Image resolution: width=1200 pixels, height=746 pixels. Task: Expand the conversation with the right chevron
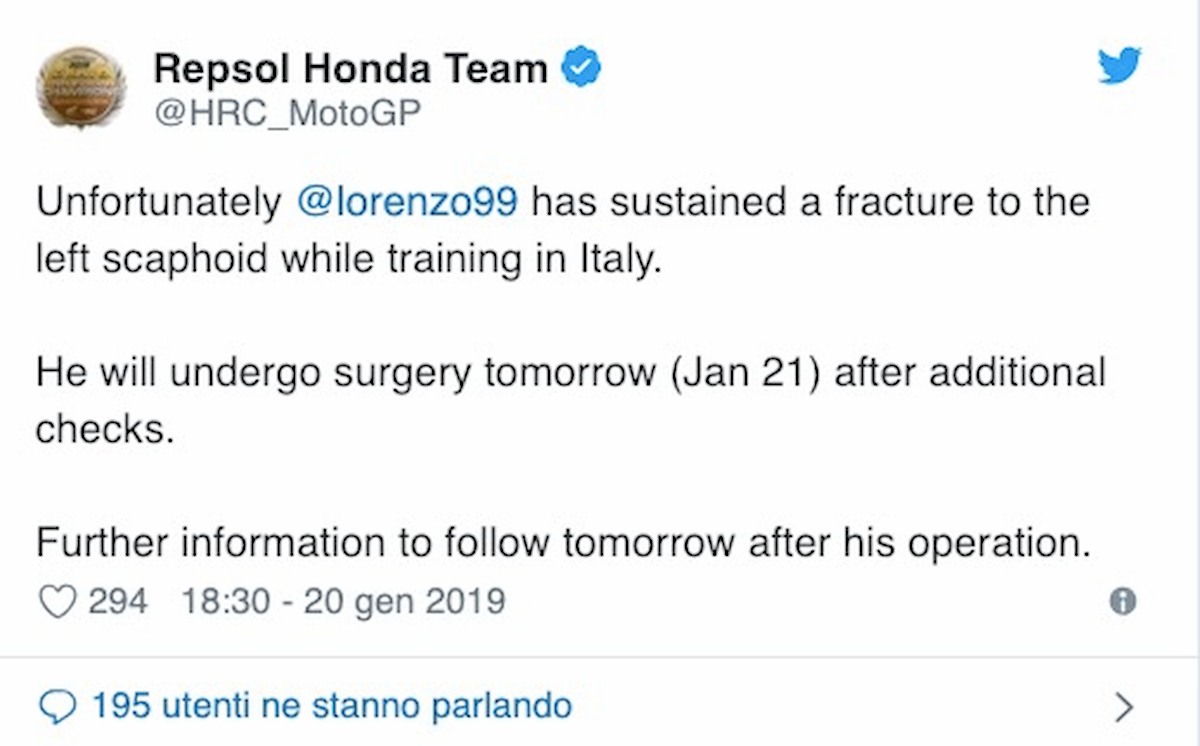pyautogui.click(x=1124, y=707)
